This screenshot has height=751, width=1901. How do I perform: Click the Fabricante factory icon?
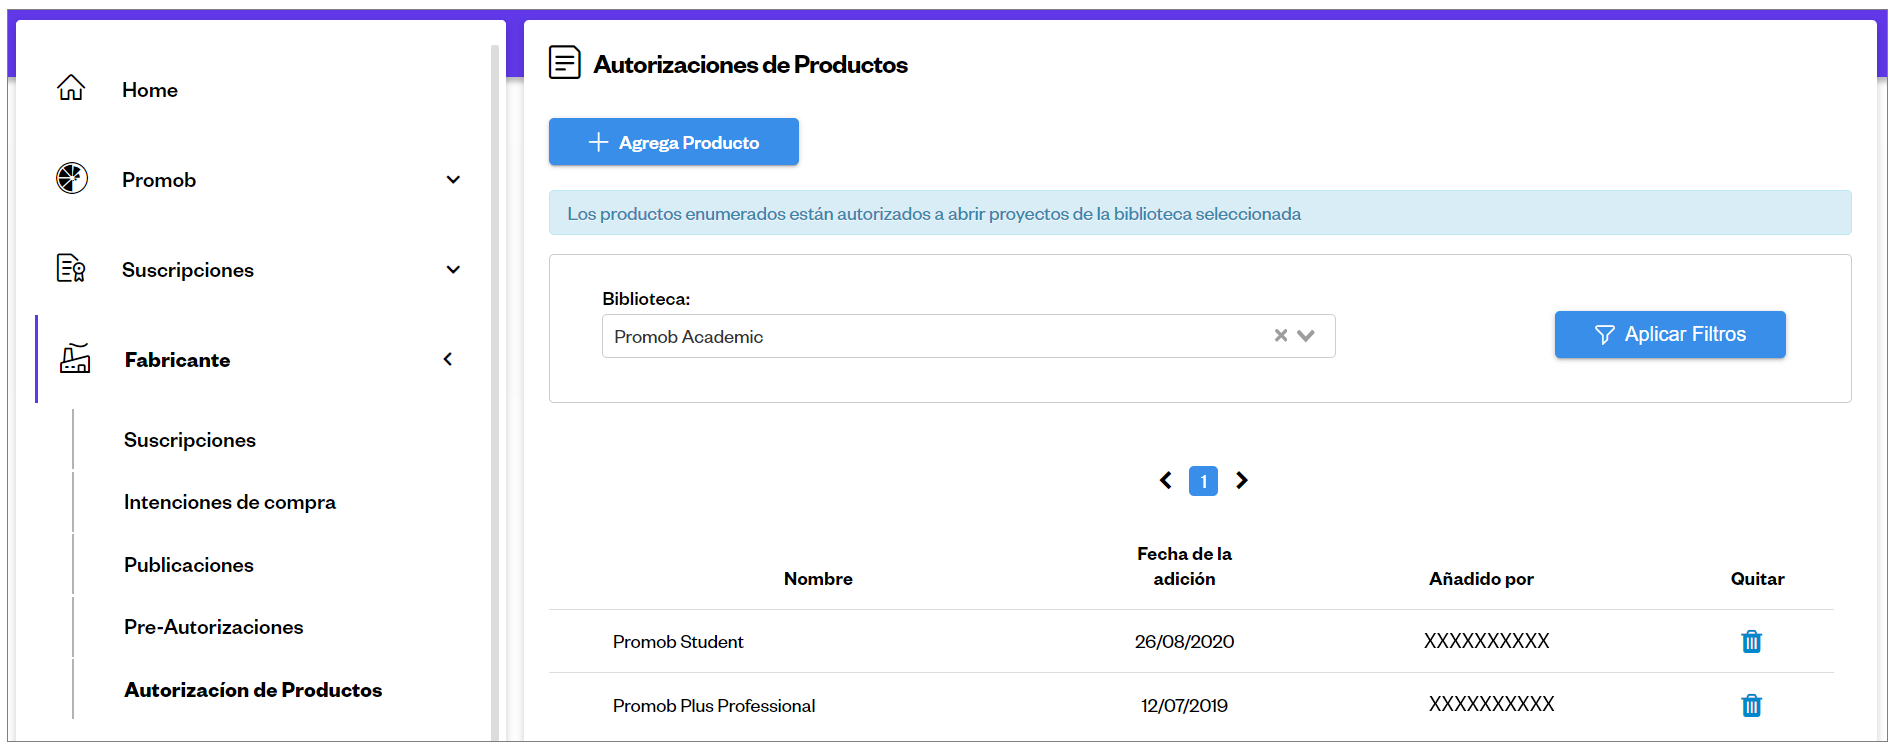(75, 358)
